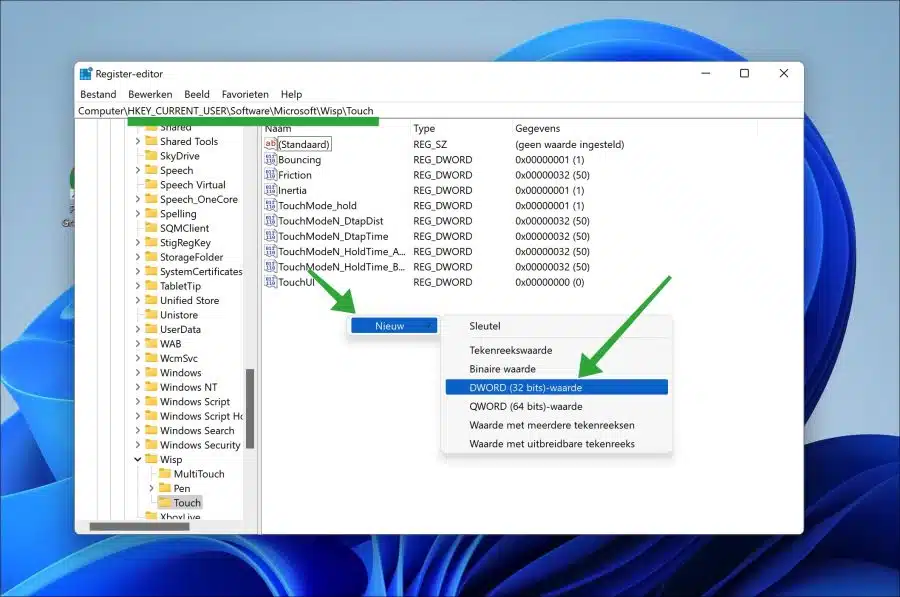Expand the Pen subkey node
Viewport: 900px width, 597px height.
point(152,488)
